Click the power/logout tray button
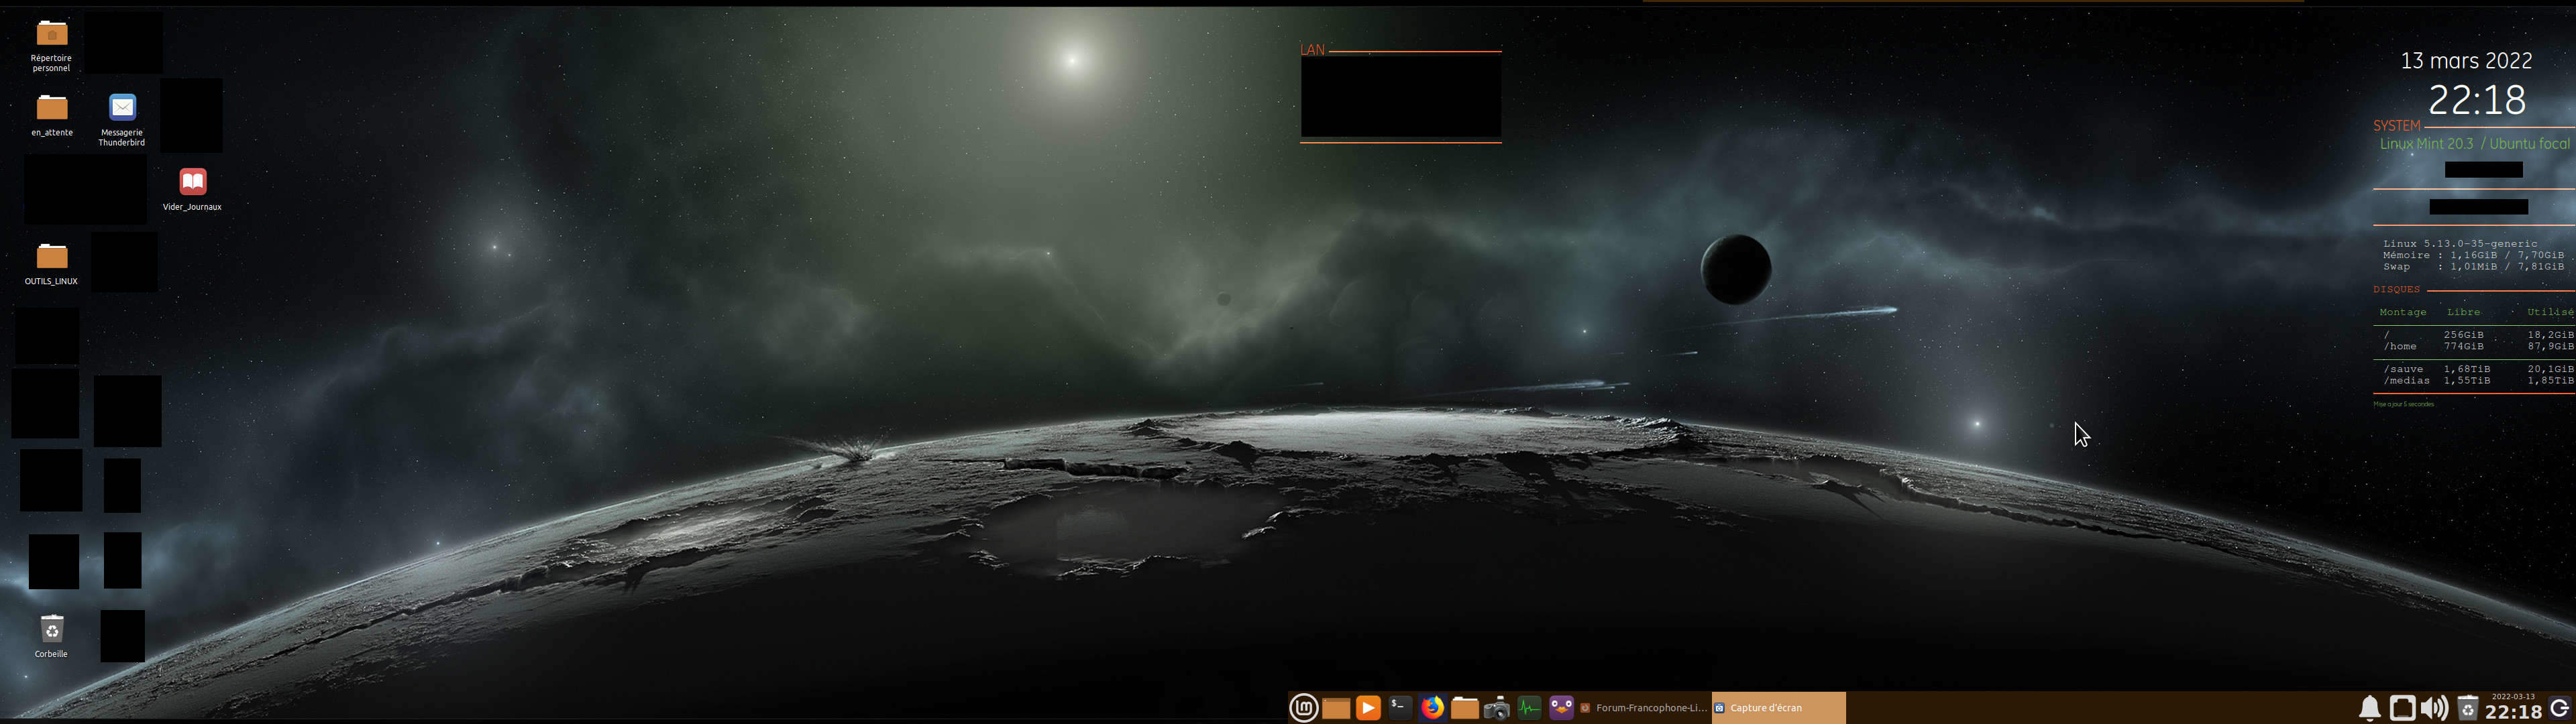This screenshot has width=2576, height=724. [2560, 708]
